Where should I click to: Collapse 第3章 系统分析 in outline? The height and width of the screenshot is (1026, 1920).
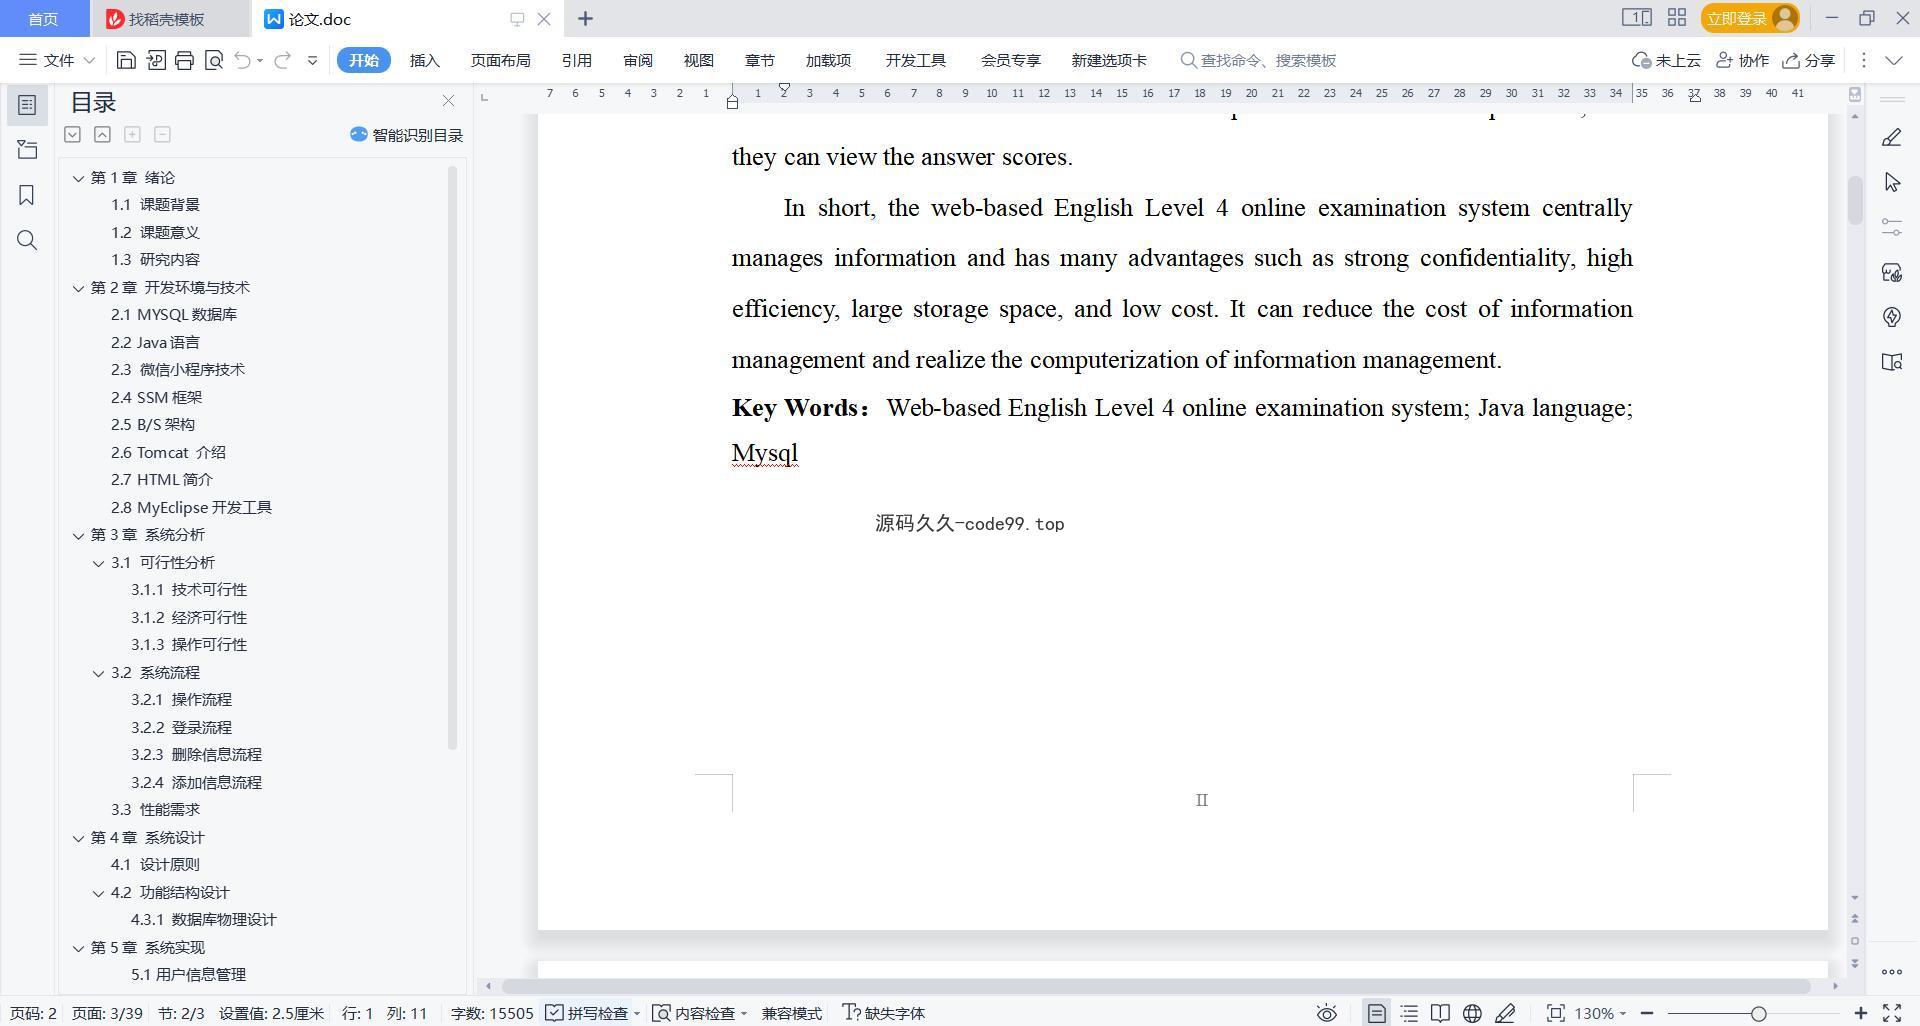pos(78,535)
